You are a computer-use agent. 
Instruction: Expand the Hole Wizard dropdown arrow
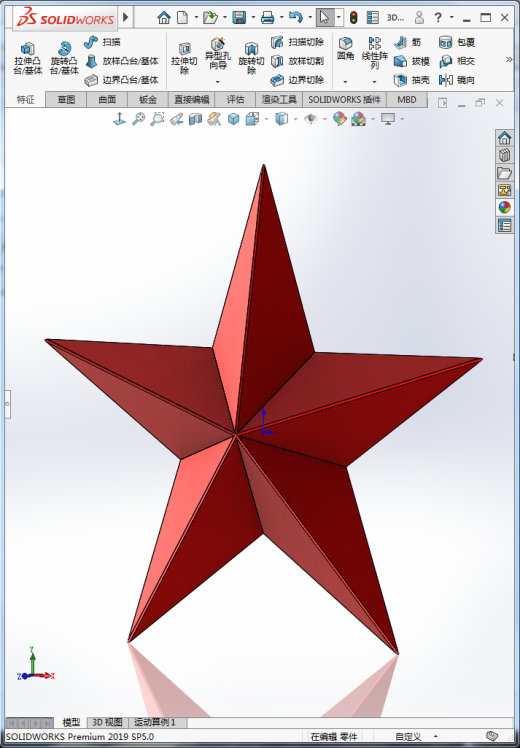click(x=218, y=82)
